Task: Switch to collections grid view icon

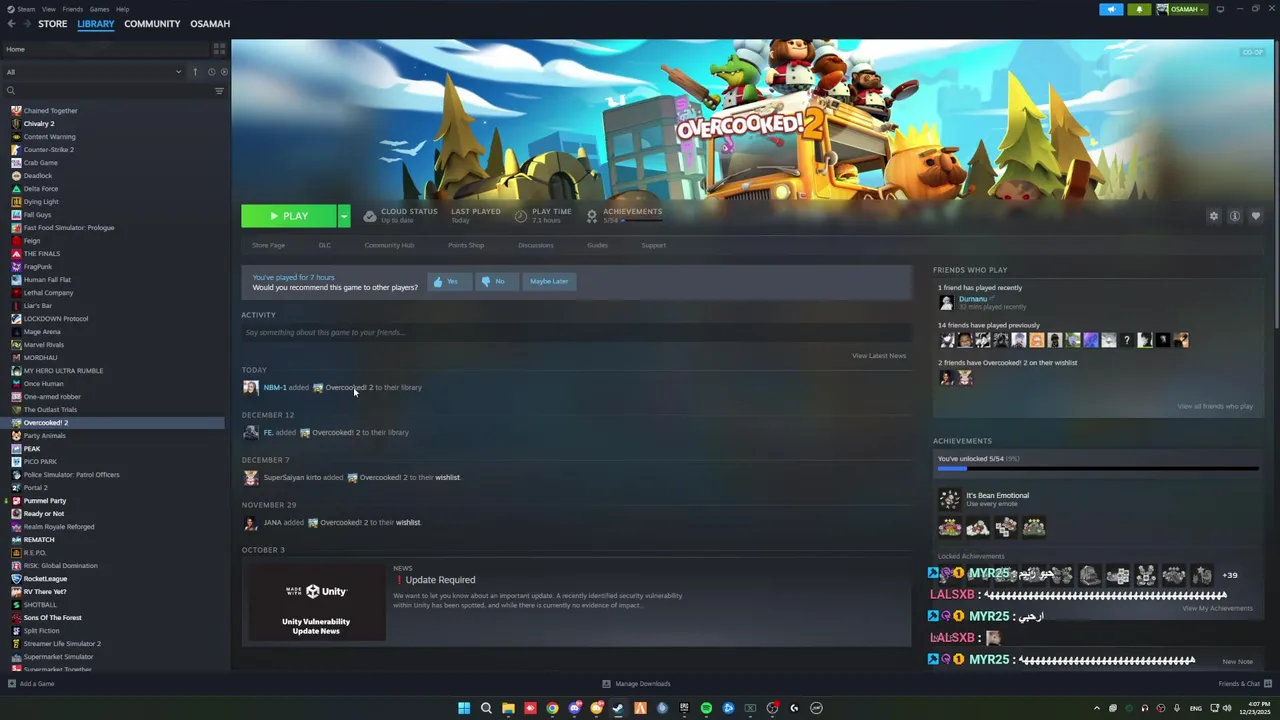Action: coord(219,49)
